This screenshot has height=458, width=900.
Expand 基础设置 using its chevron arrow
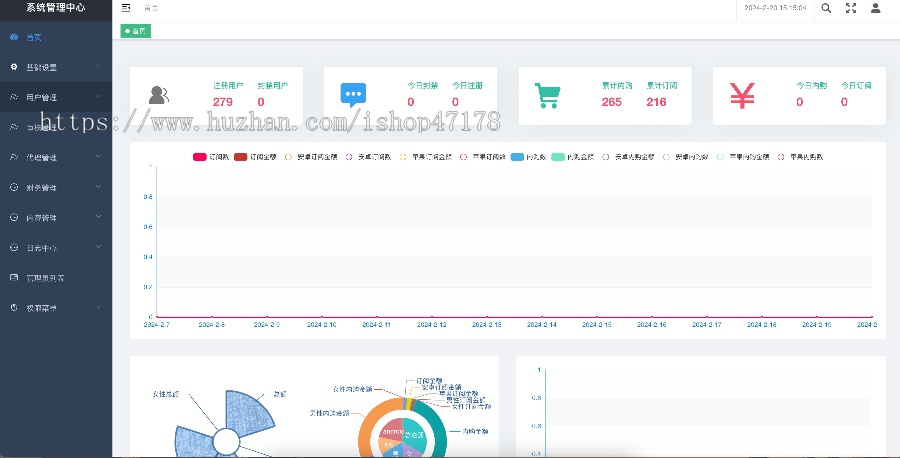coord(98,67)
